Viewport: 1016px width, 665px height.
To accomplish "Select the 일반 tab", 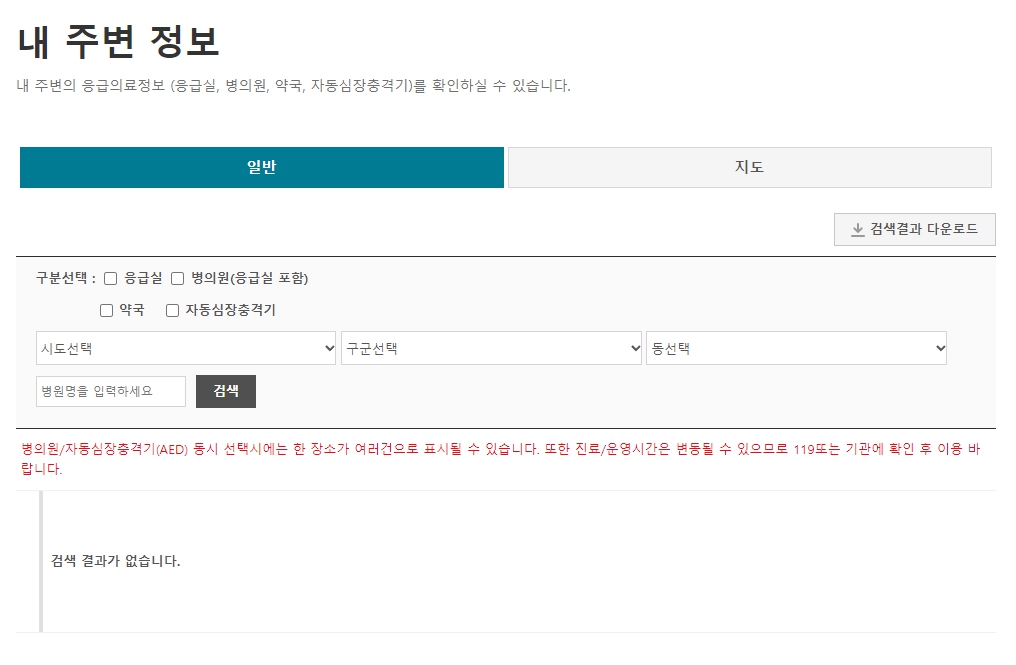I will (x=261, y=167).
